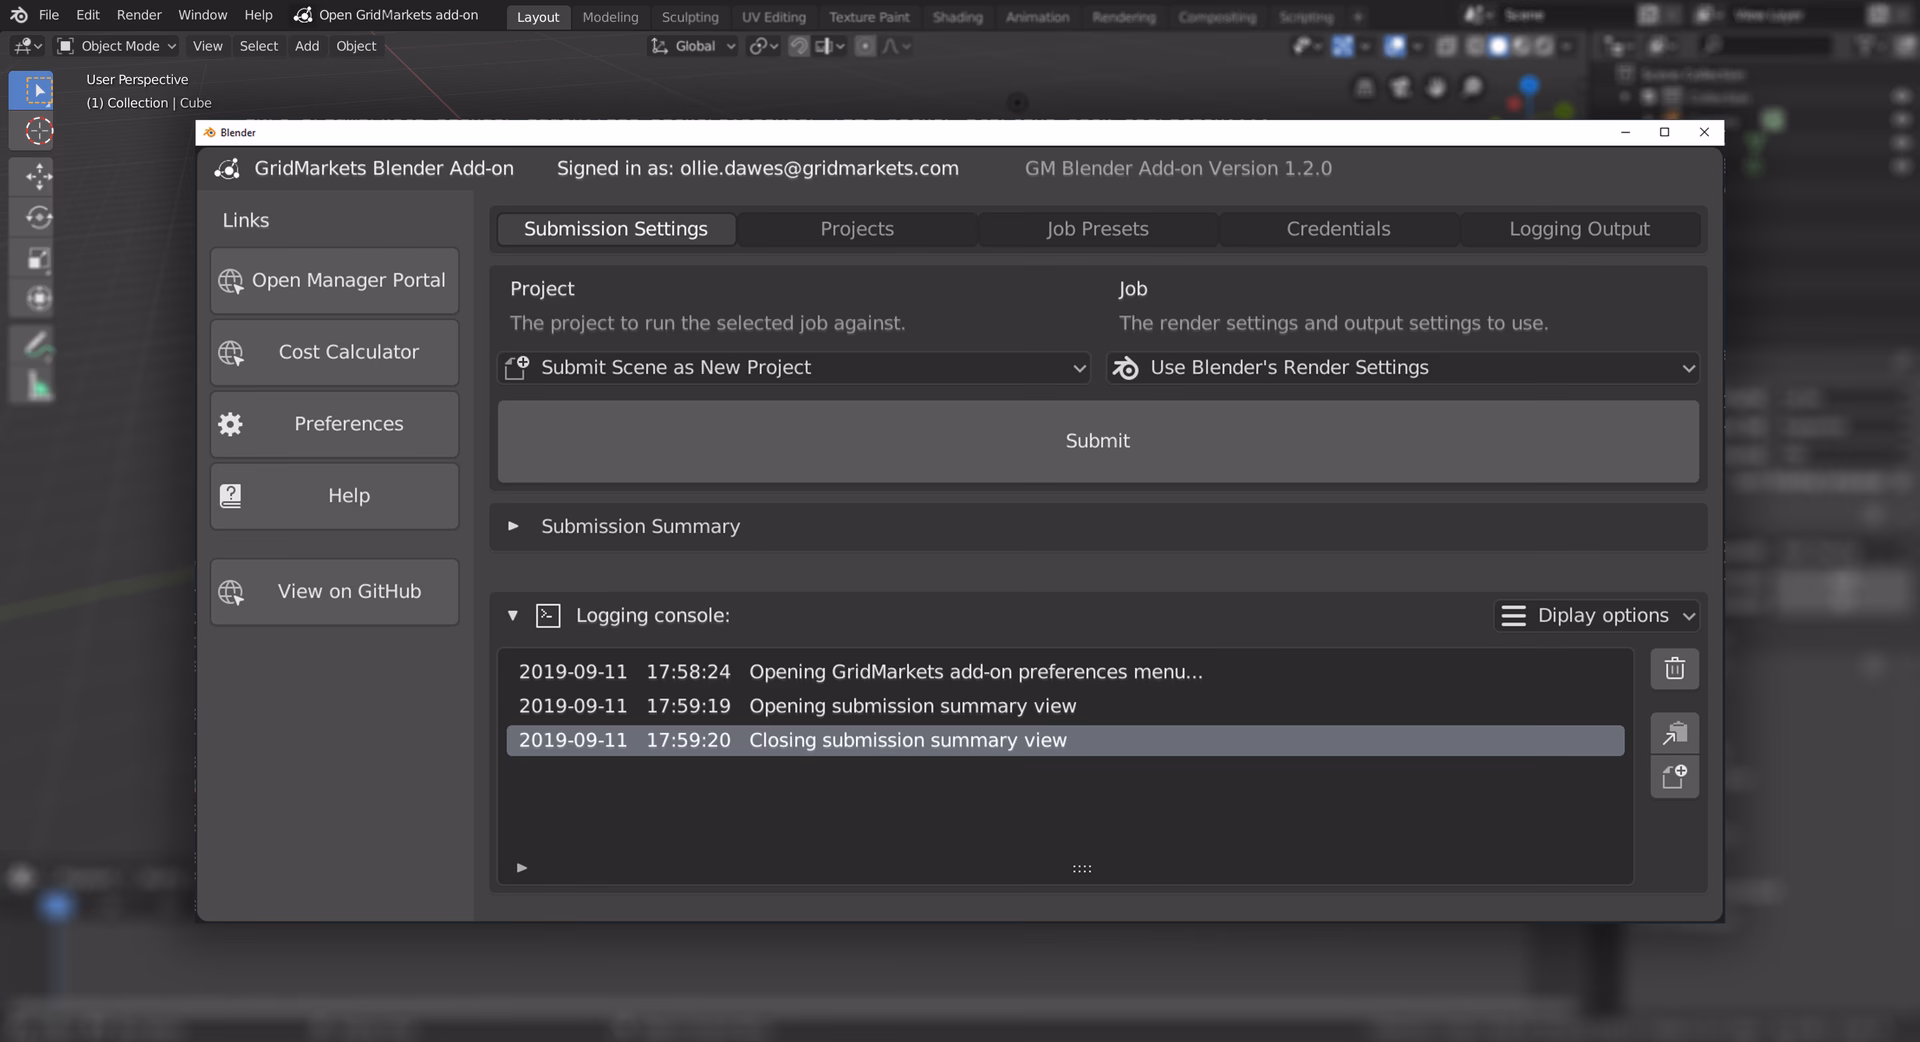Image resolution: width=1920 pixels, height=1042 pixels.
Task: Switch to the Sculpting workspace tab
Action: pyautogui.click(x=690, y=17)
